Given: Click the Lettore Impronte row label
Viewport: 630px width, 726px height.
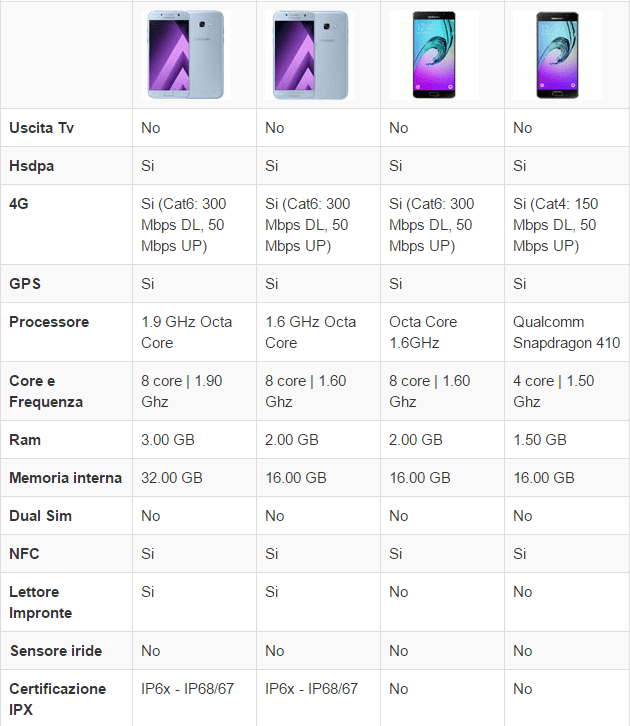Looking at the screenshot, I should (41, 602).
